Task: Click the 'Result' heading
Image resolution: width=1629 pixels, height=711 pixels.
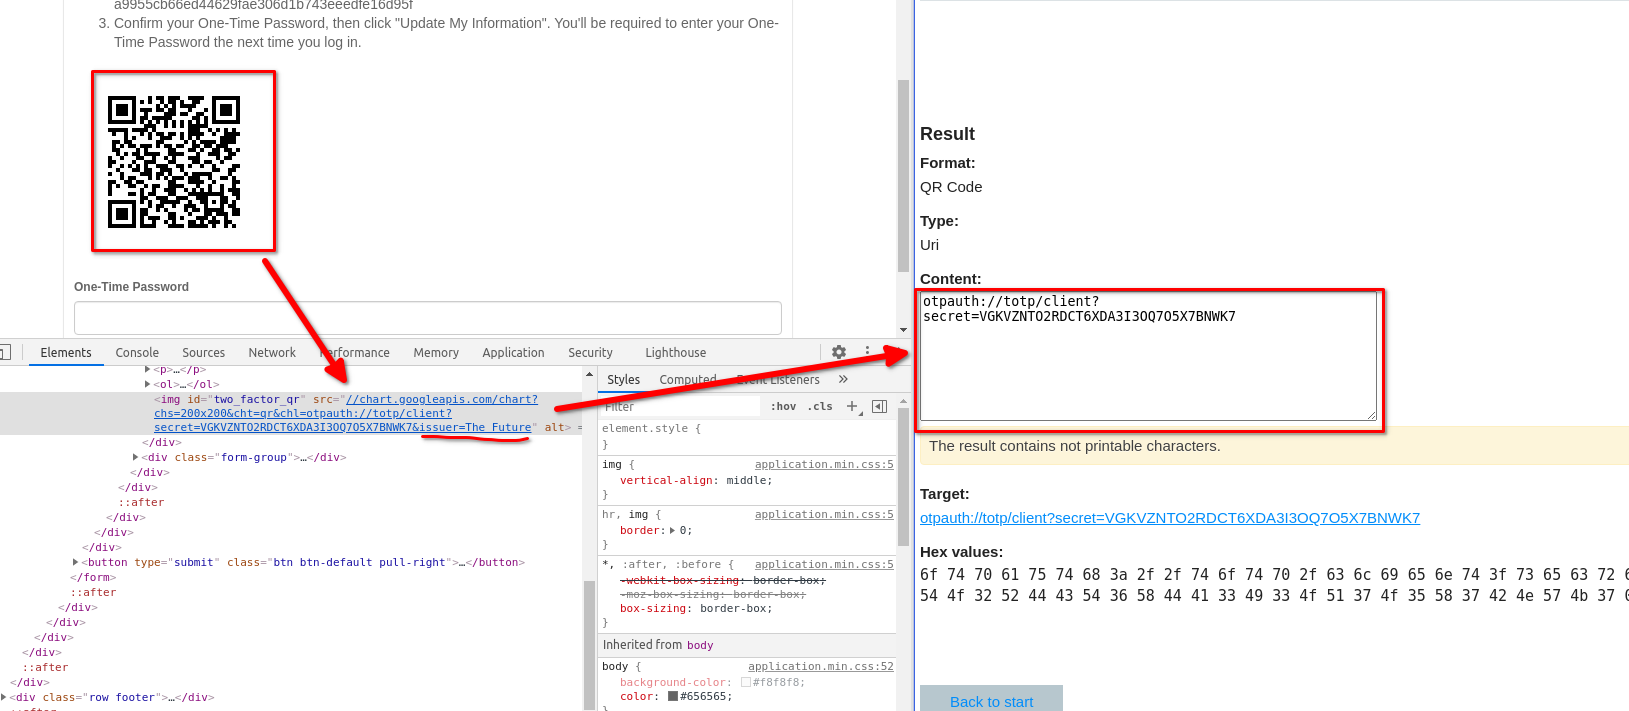Action: click(947, 134)
